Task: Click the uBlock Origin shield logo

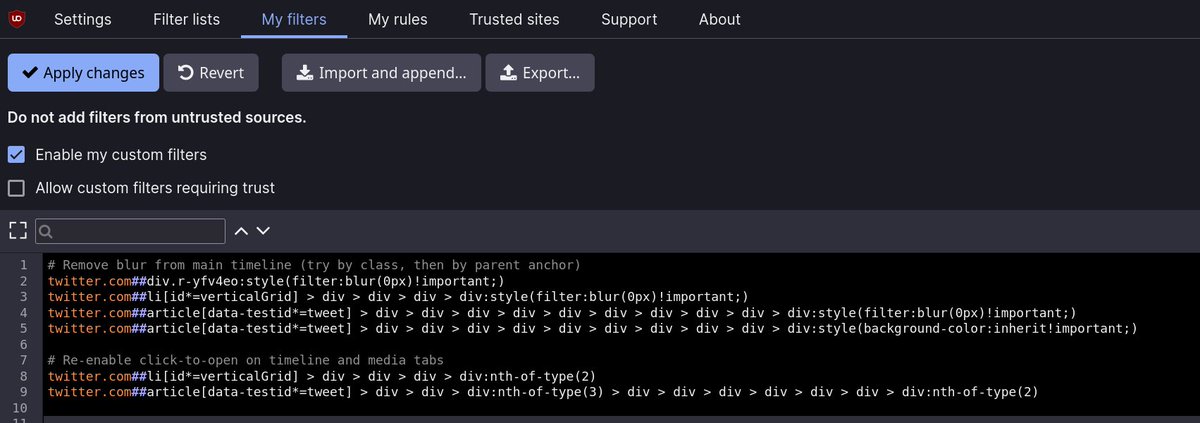Action: coord(16,19)
